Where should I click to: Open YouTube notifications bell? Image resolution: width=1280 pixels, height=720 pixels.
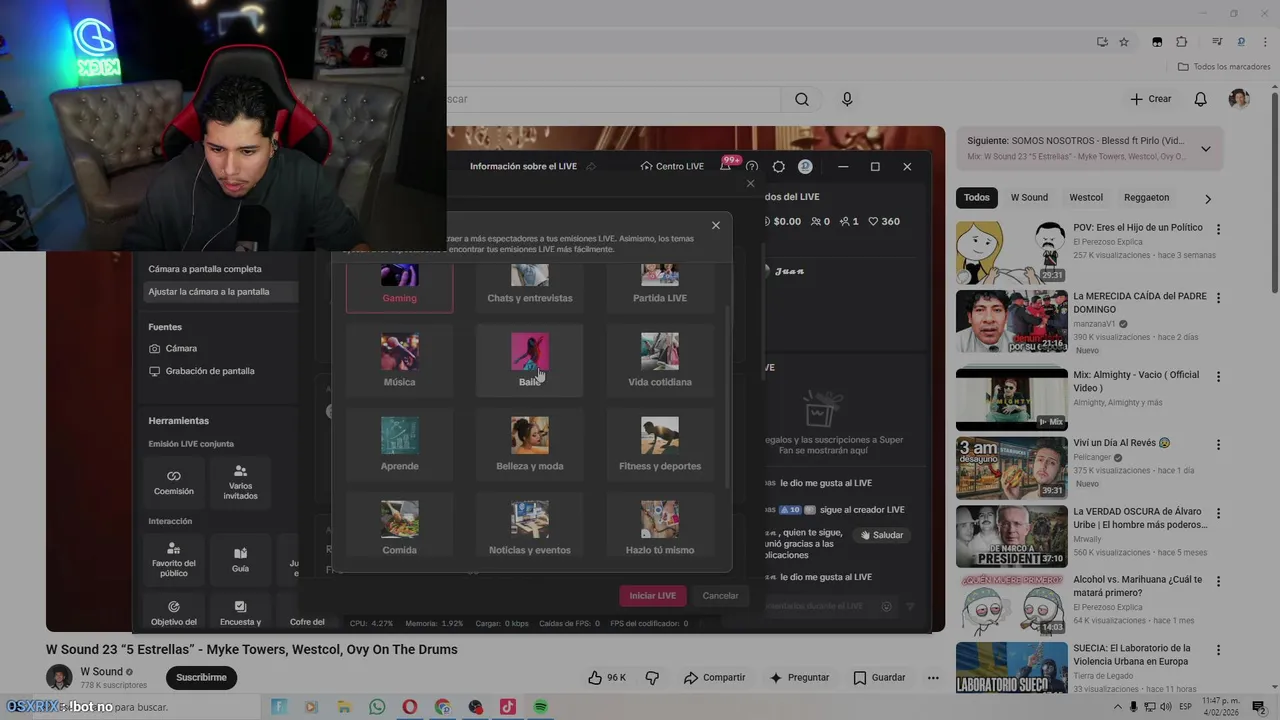(1201, 99)
